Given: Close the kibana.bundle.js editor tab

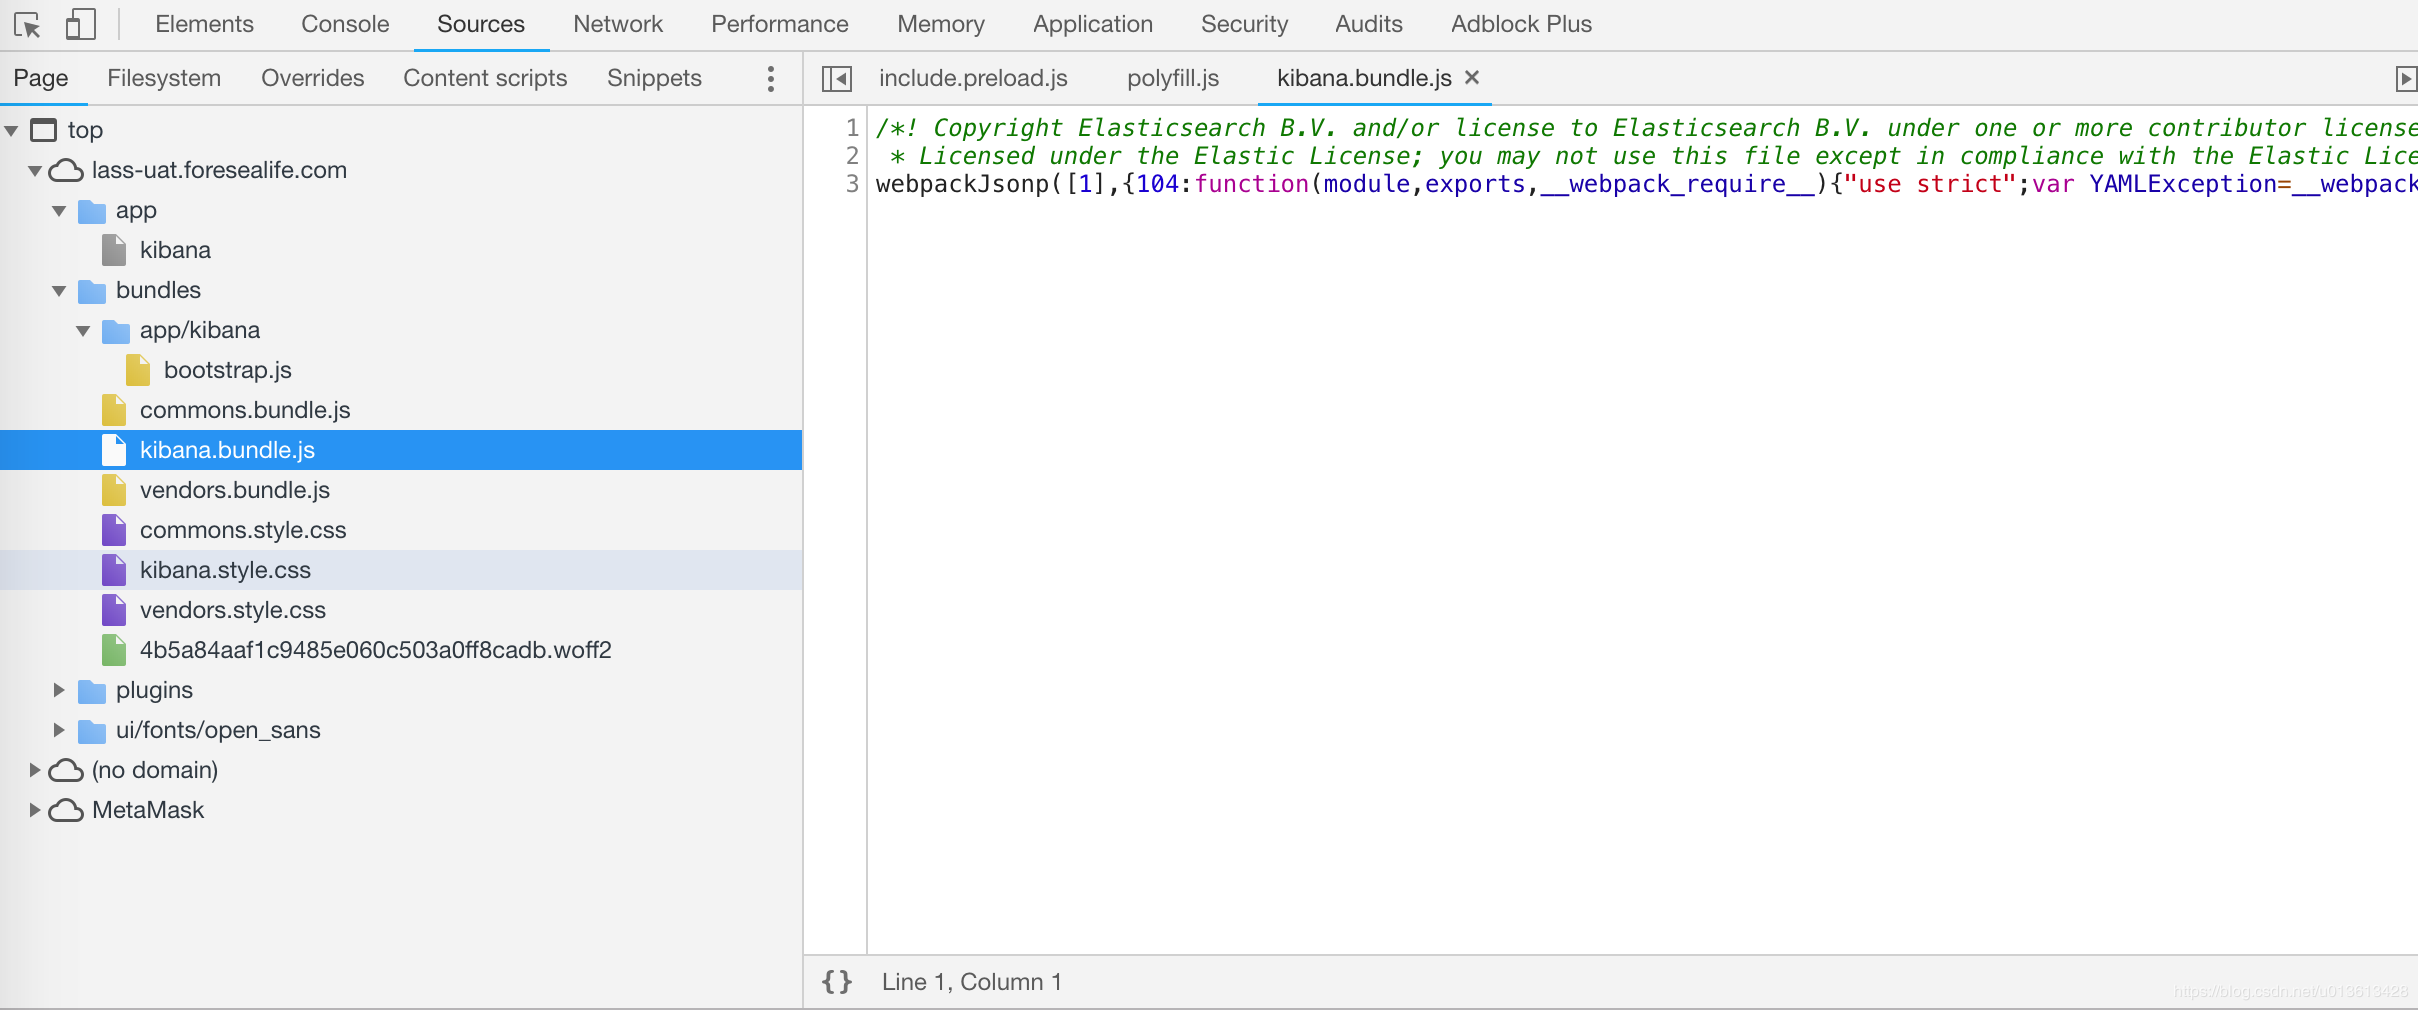Looking at the screenshot, I should pyautogui.click(x=1472, y=77).
